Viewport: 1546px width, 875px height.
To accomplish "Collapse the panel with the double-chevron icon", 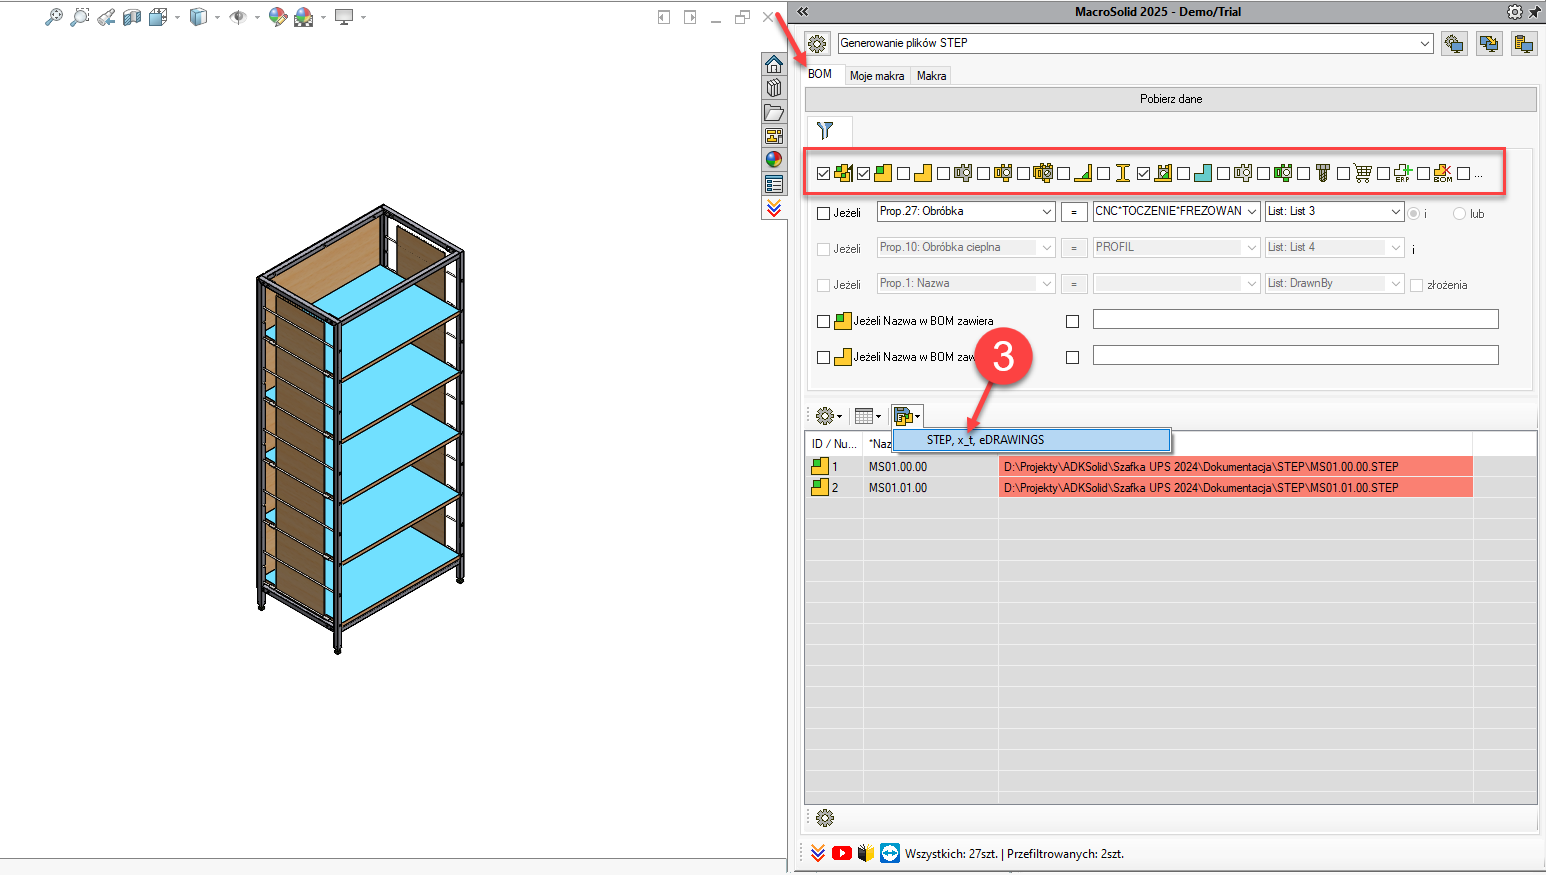I will (802, 12).
